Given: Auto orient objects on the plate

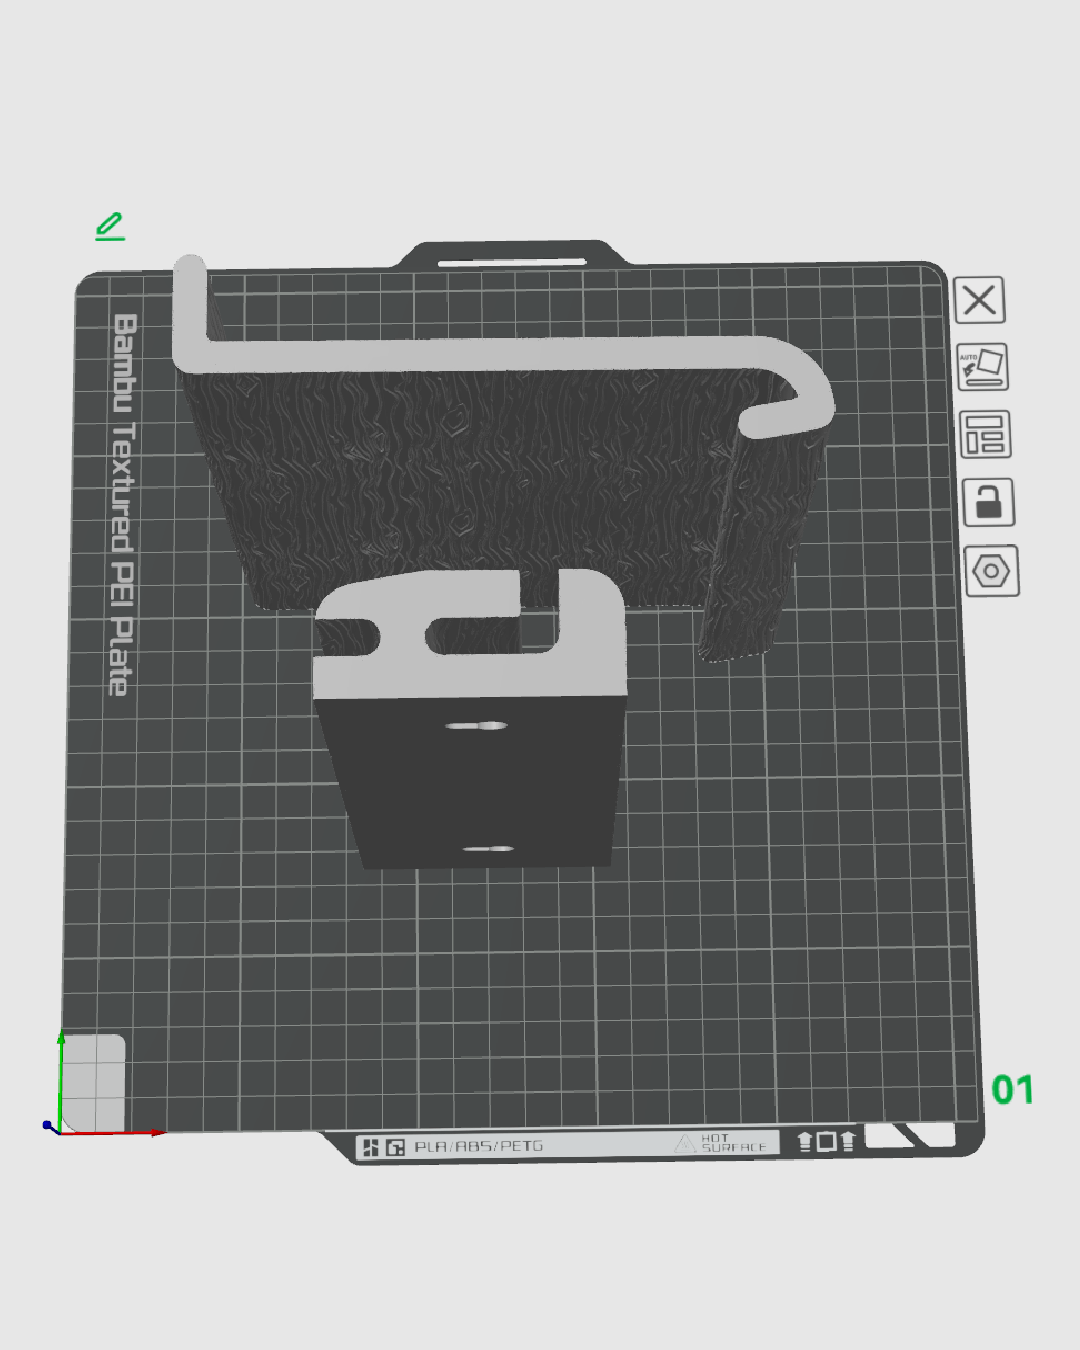Looking at the screenshot, I should click(983, 367).
